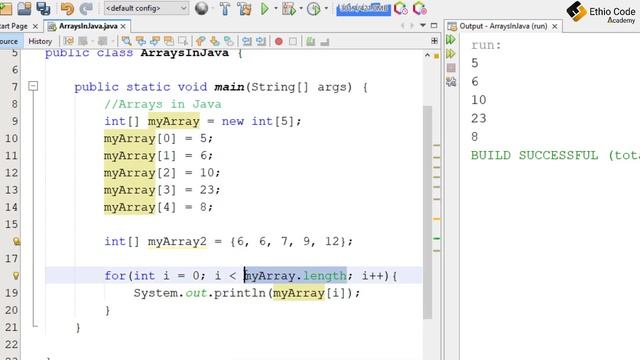Click Find Next Occurrence icon

(155, 41)
